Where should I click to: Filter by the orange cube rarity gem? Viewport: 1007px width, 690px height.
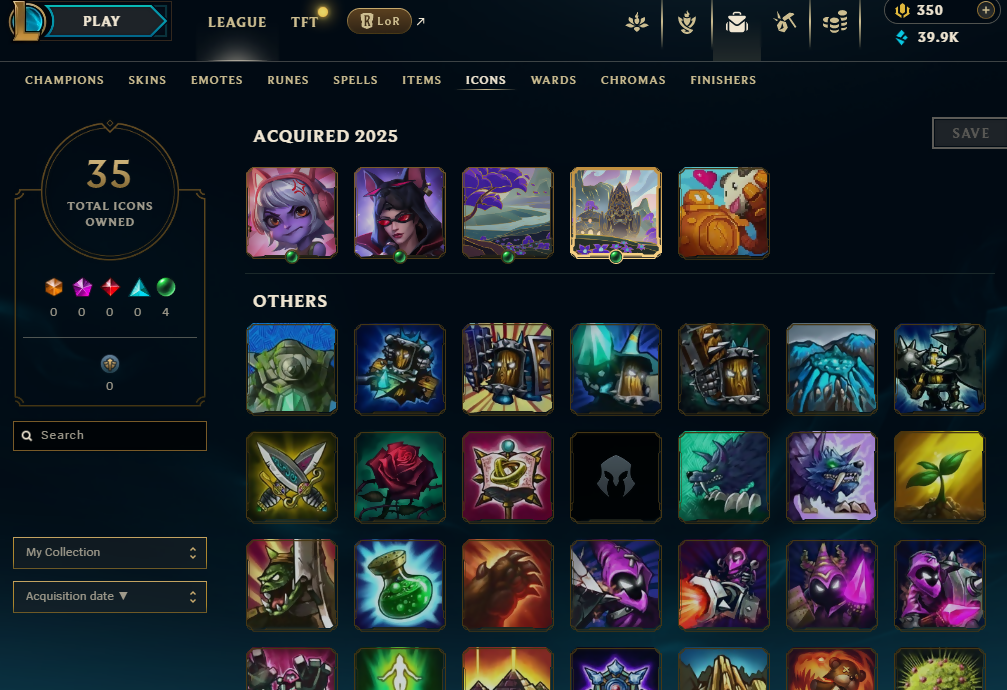pos(54,287)
